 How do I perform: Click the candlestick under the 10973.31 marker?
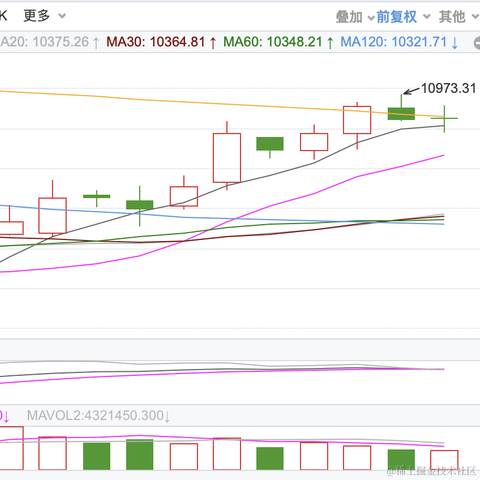(x=401, y=113)
